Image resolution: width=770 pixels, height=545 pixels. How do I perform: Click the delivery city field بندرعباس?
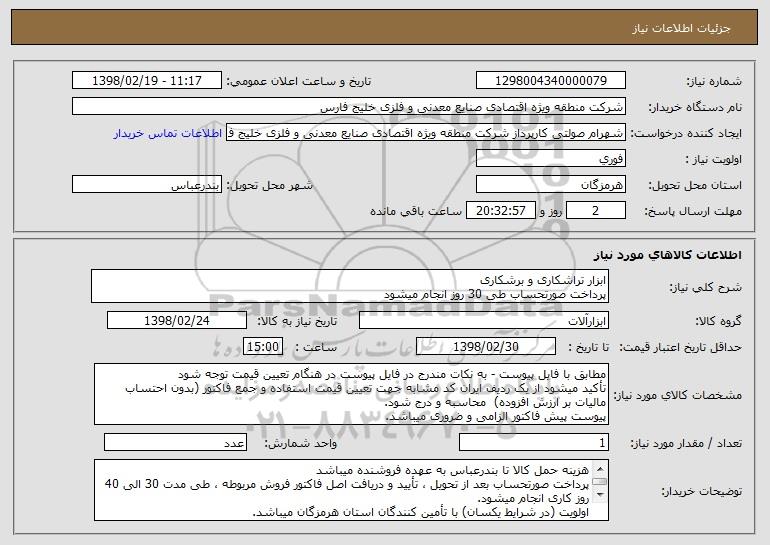point(147,185)
